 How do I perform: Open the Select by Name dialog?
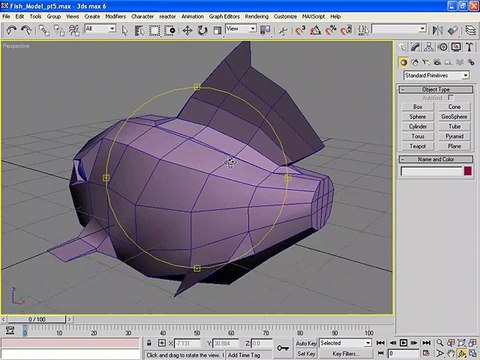click(139, 31)
